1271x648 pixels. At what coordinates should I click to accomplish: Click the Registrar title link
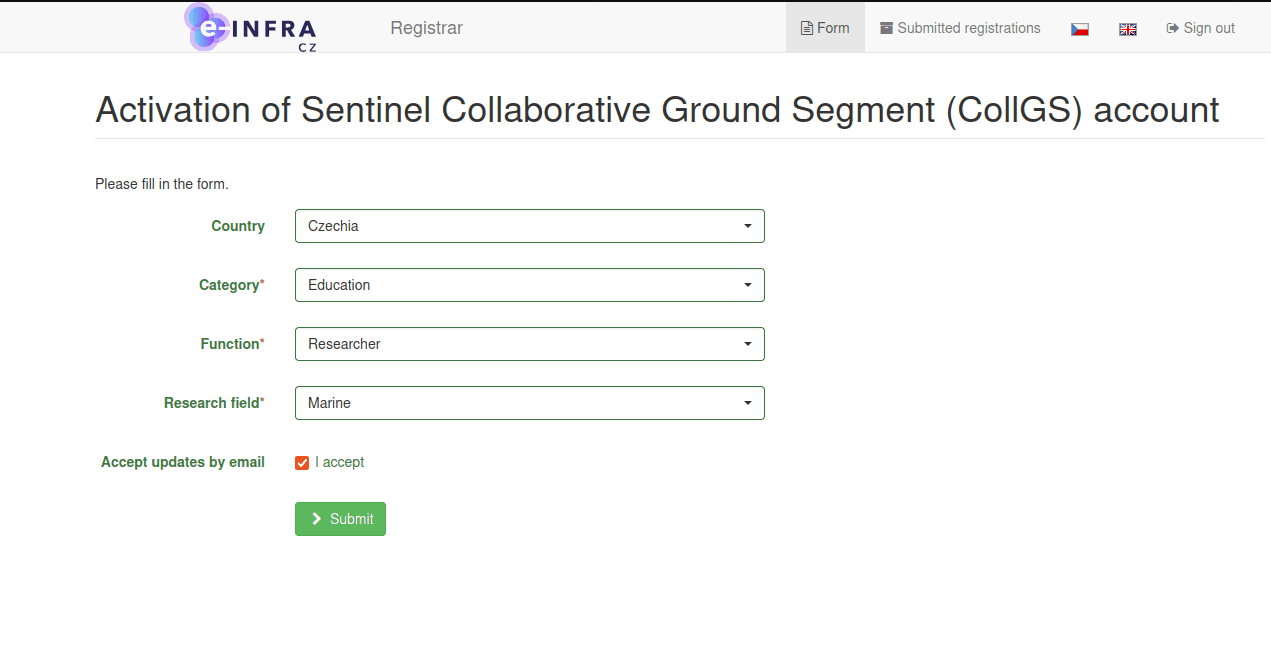(x=426, y=28)
